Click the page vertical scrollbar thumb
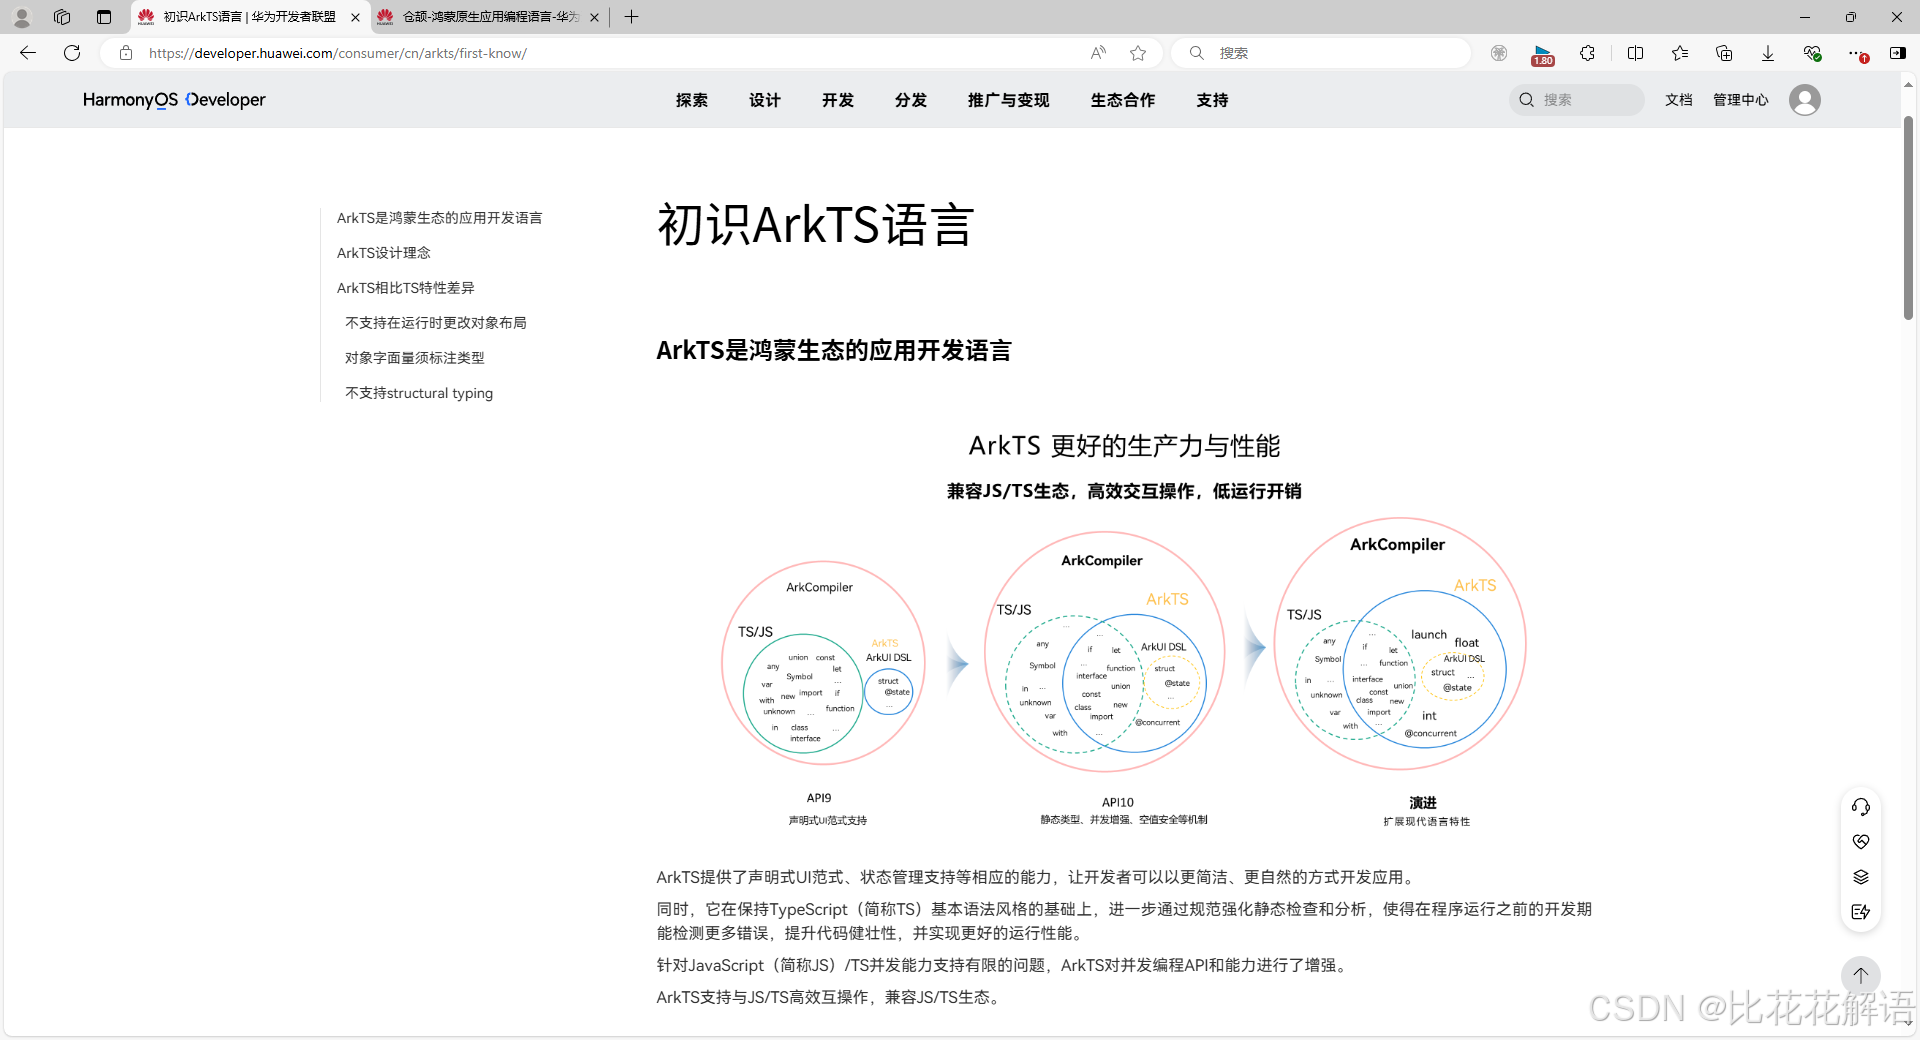This screenshot has height=1040, width=1920. click(1908, 218)
